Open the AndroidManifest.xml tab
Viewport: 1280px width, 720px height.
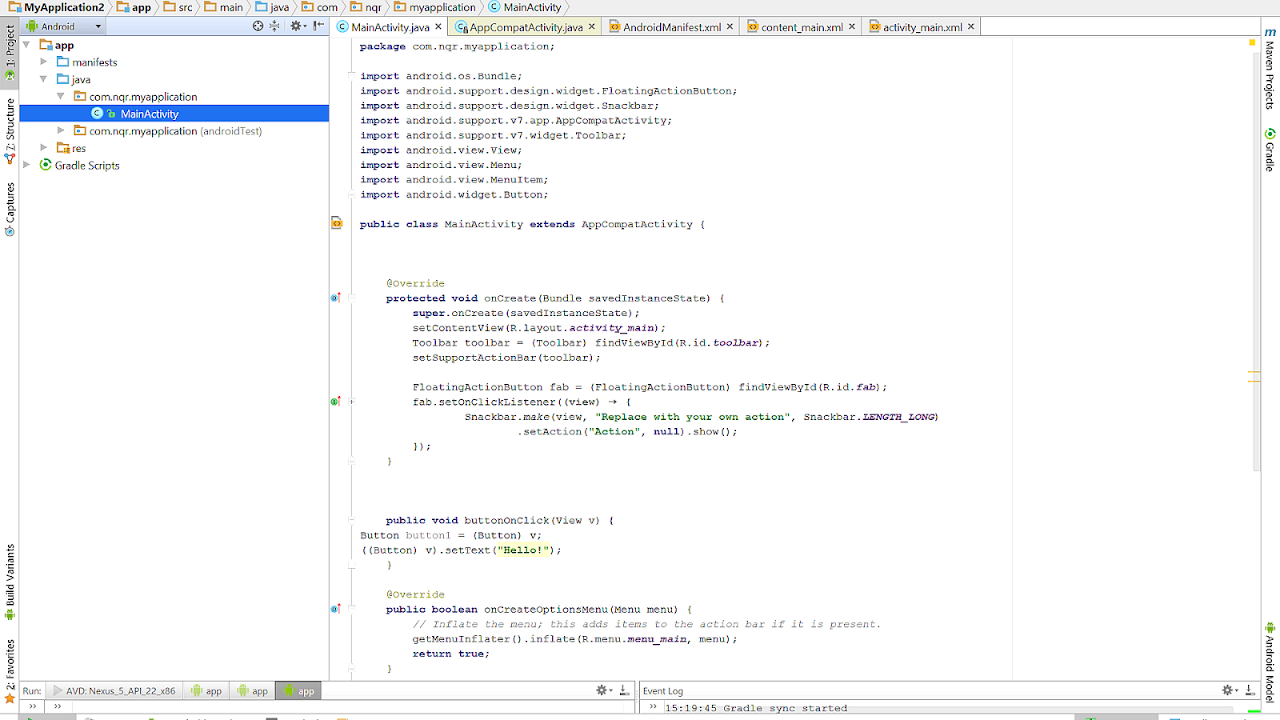672,27
